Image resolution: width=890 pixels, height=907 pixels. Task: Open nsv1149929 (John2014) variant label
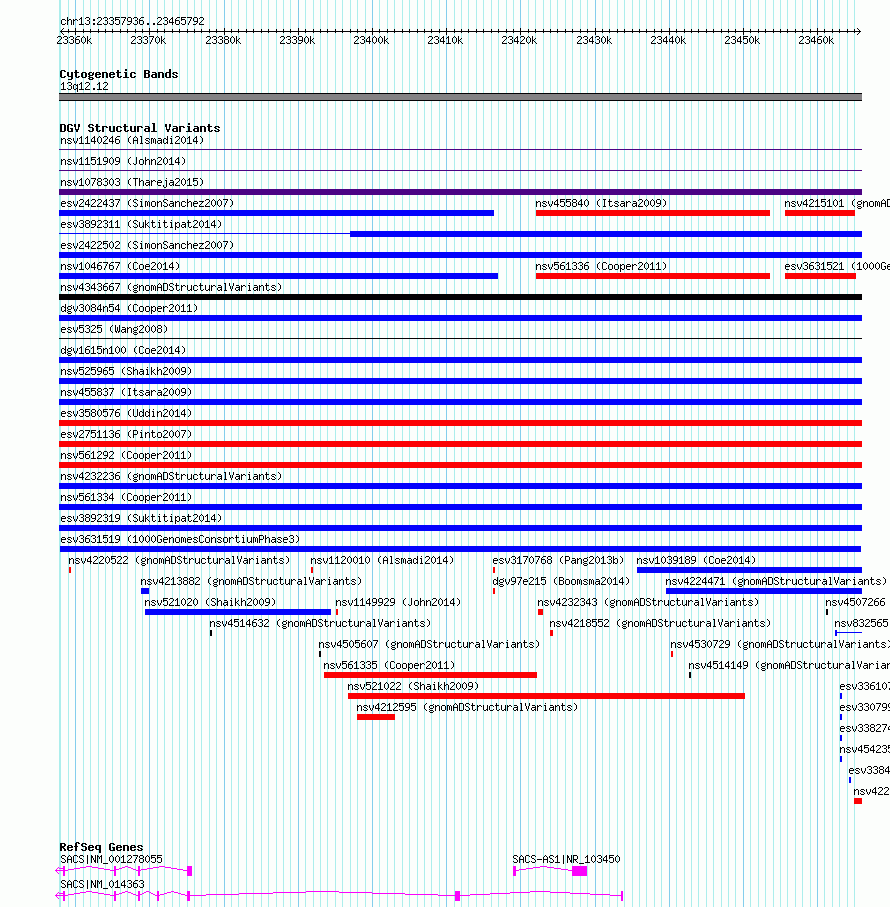(398, 602)
